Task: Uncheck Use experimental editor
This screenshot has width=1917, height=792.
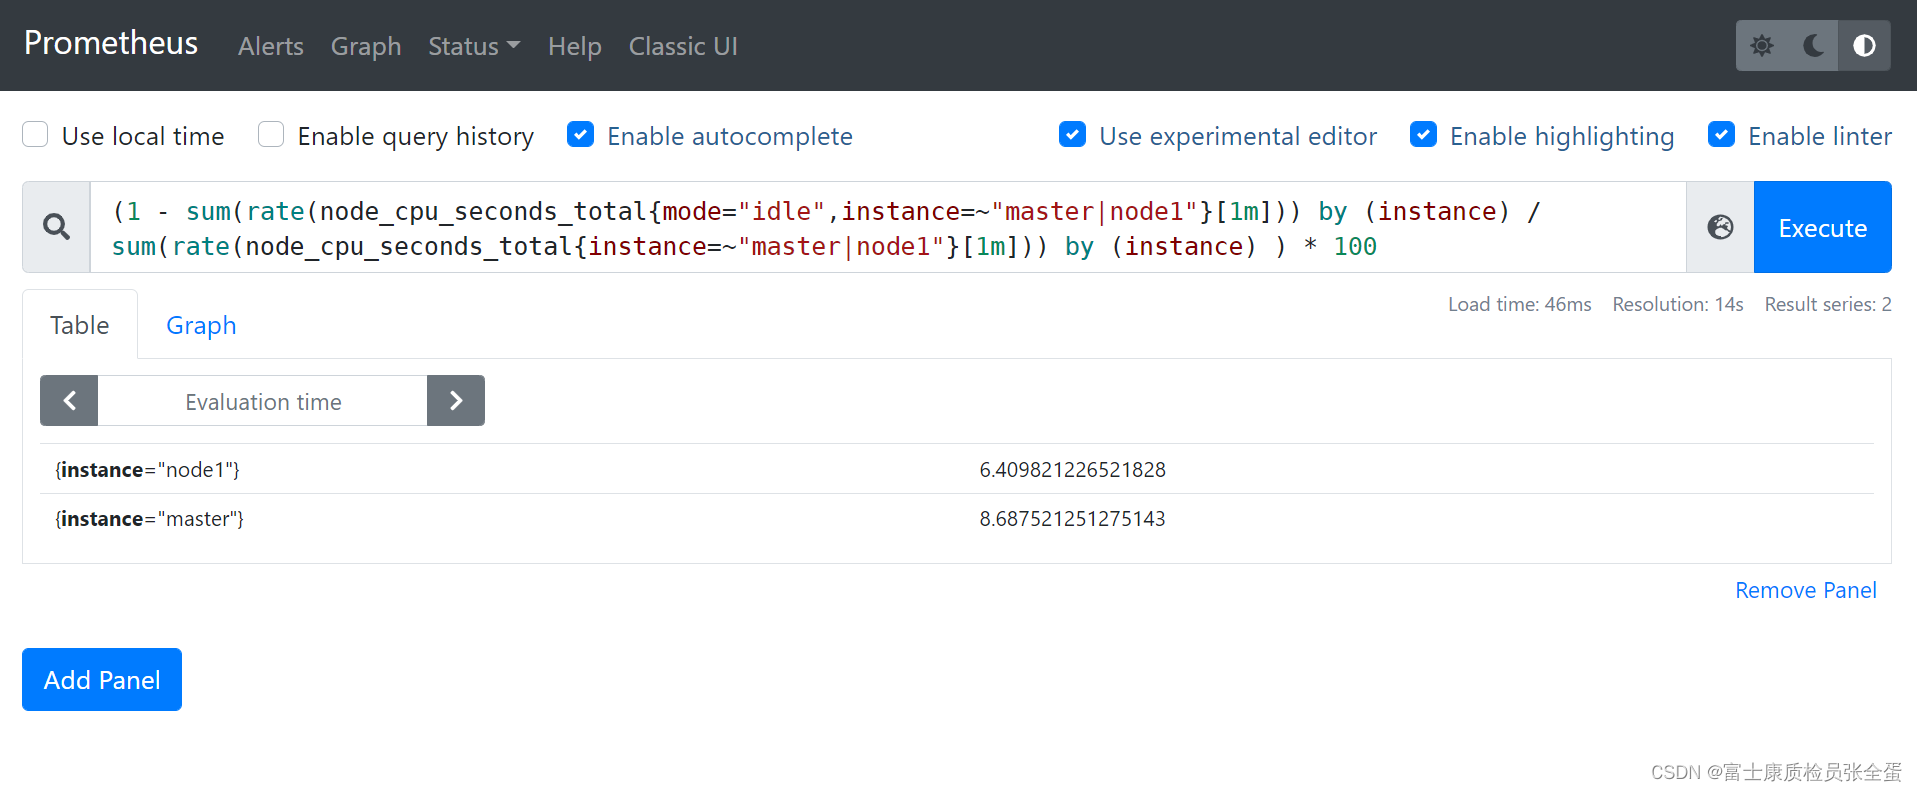Action: click(1072, 135)
